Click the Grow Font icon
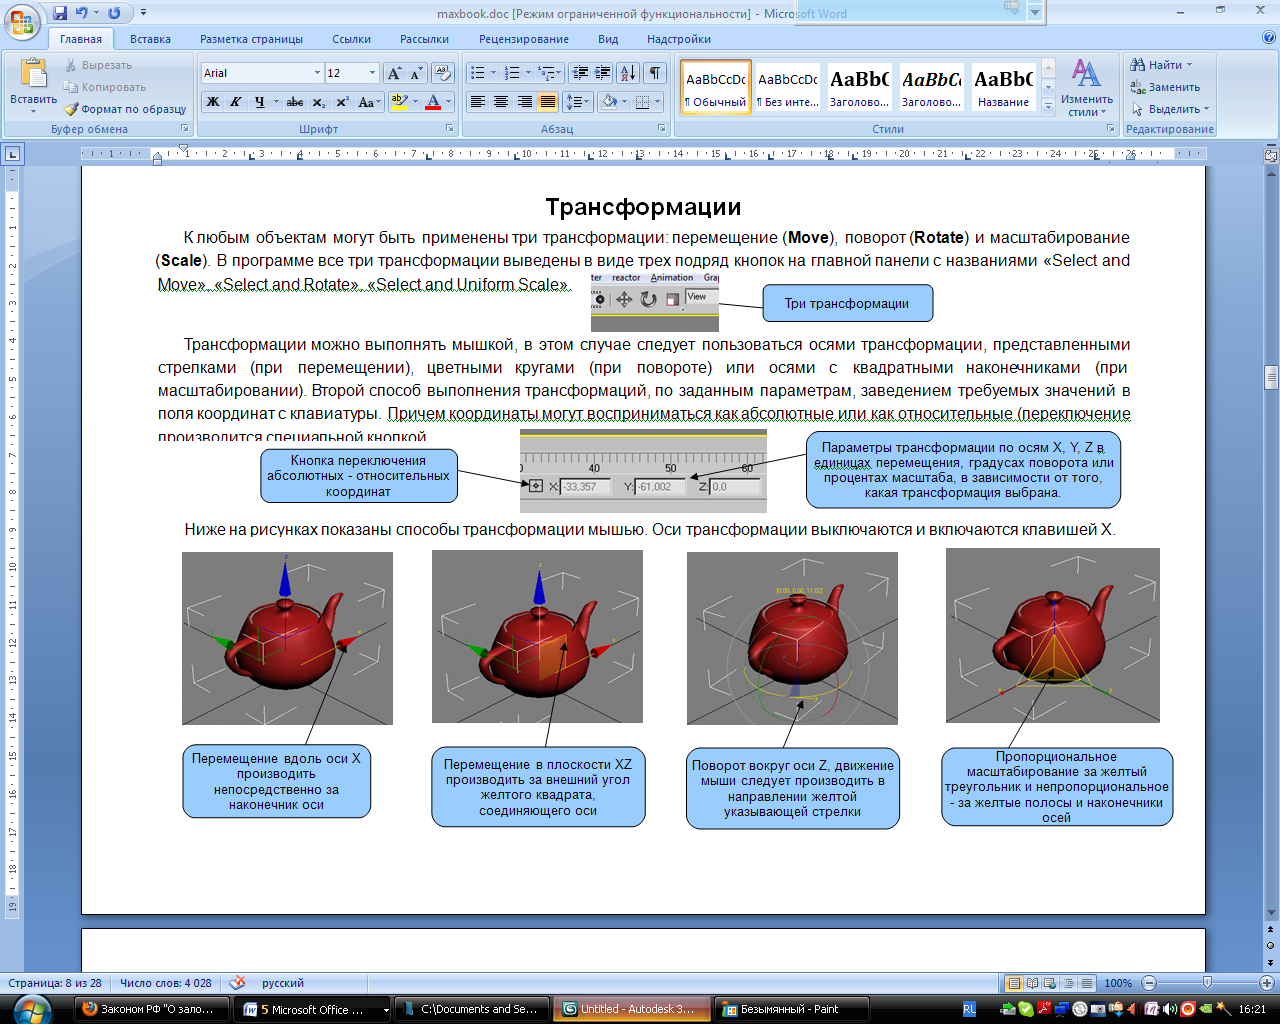Viewport: 1280px width, 1024px height. pyautogui.click(x=394, y=73)
